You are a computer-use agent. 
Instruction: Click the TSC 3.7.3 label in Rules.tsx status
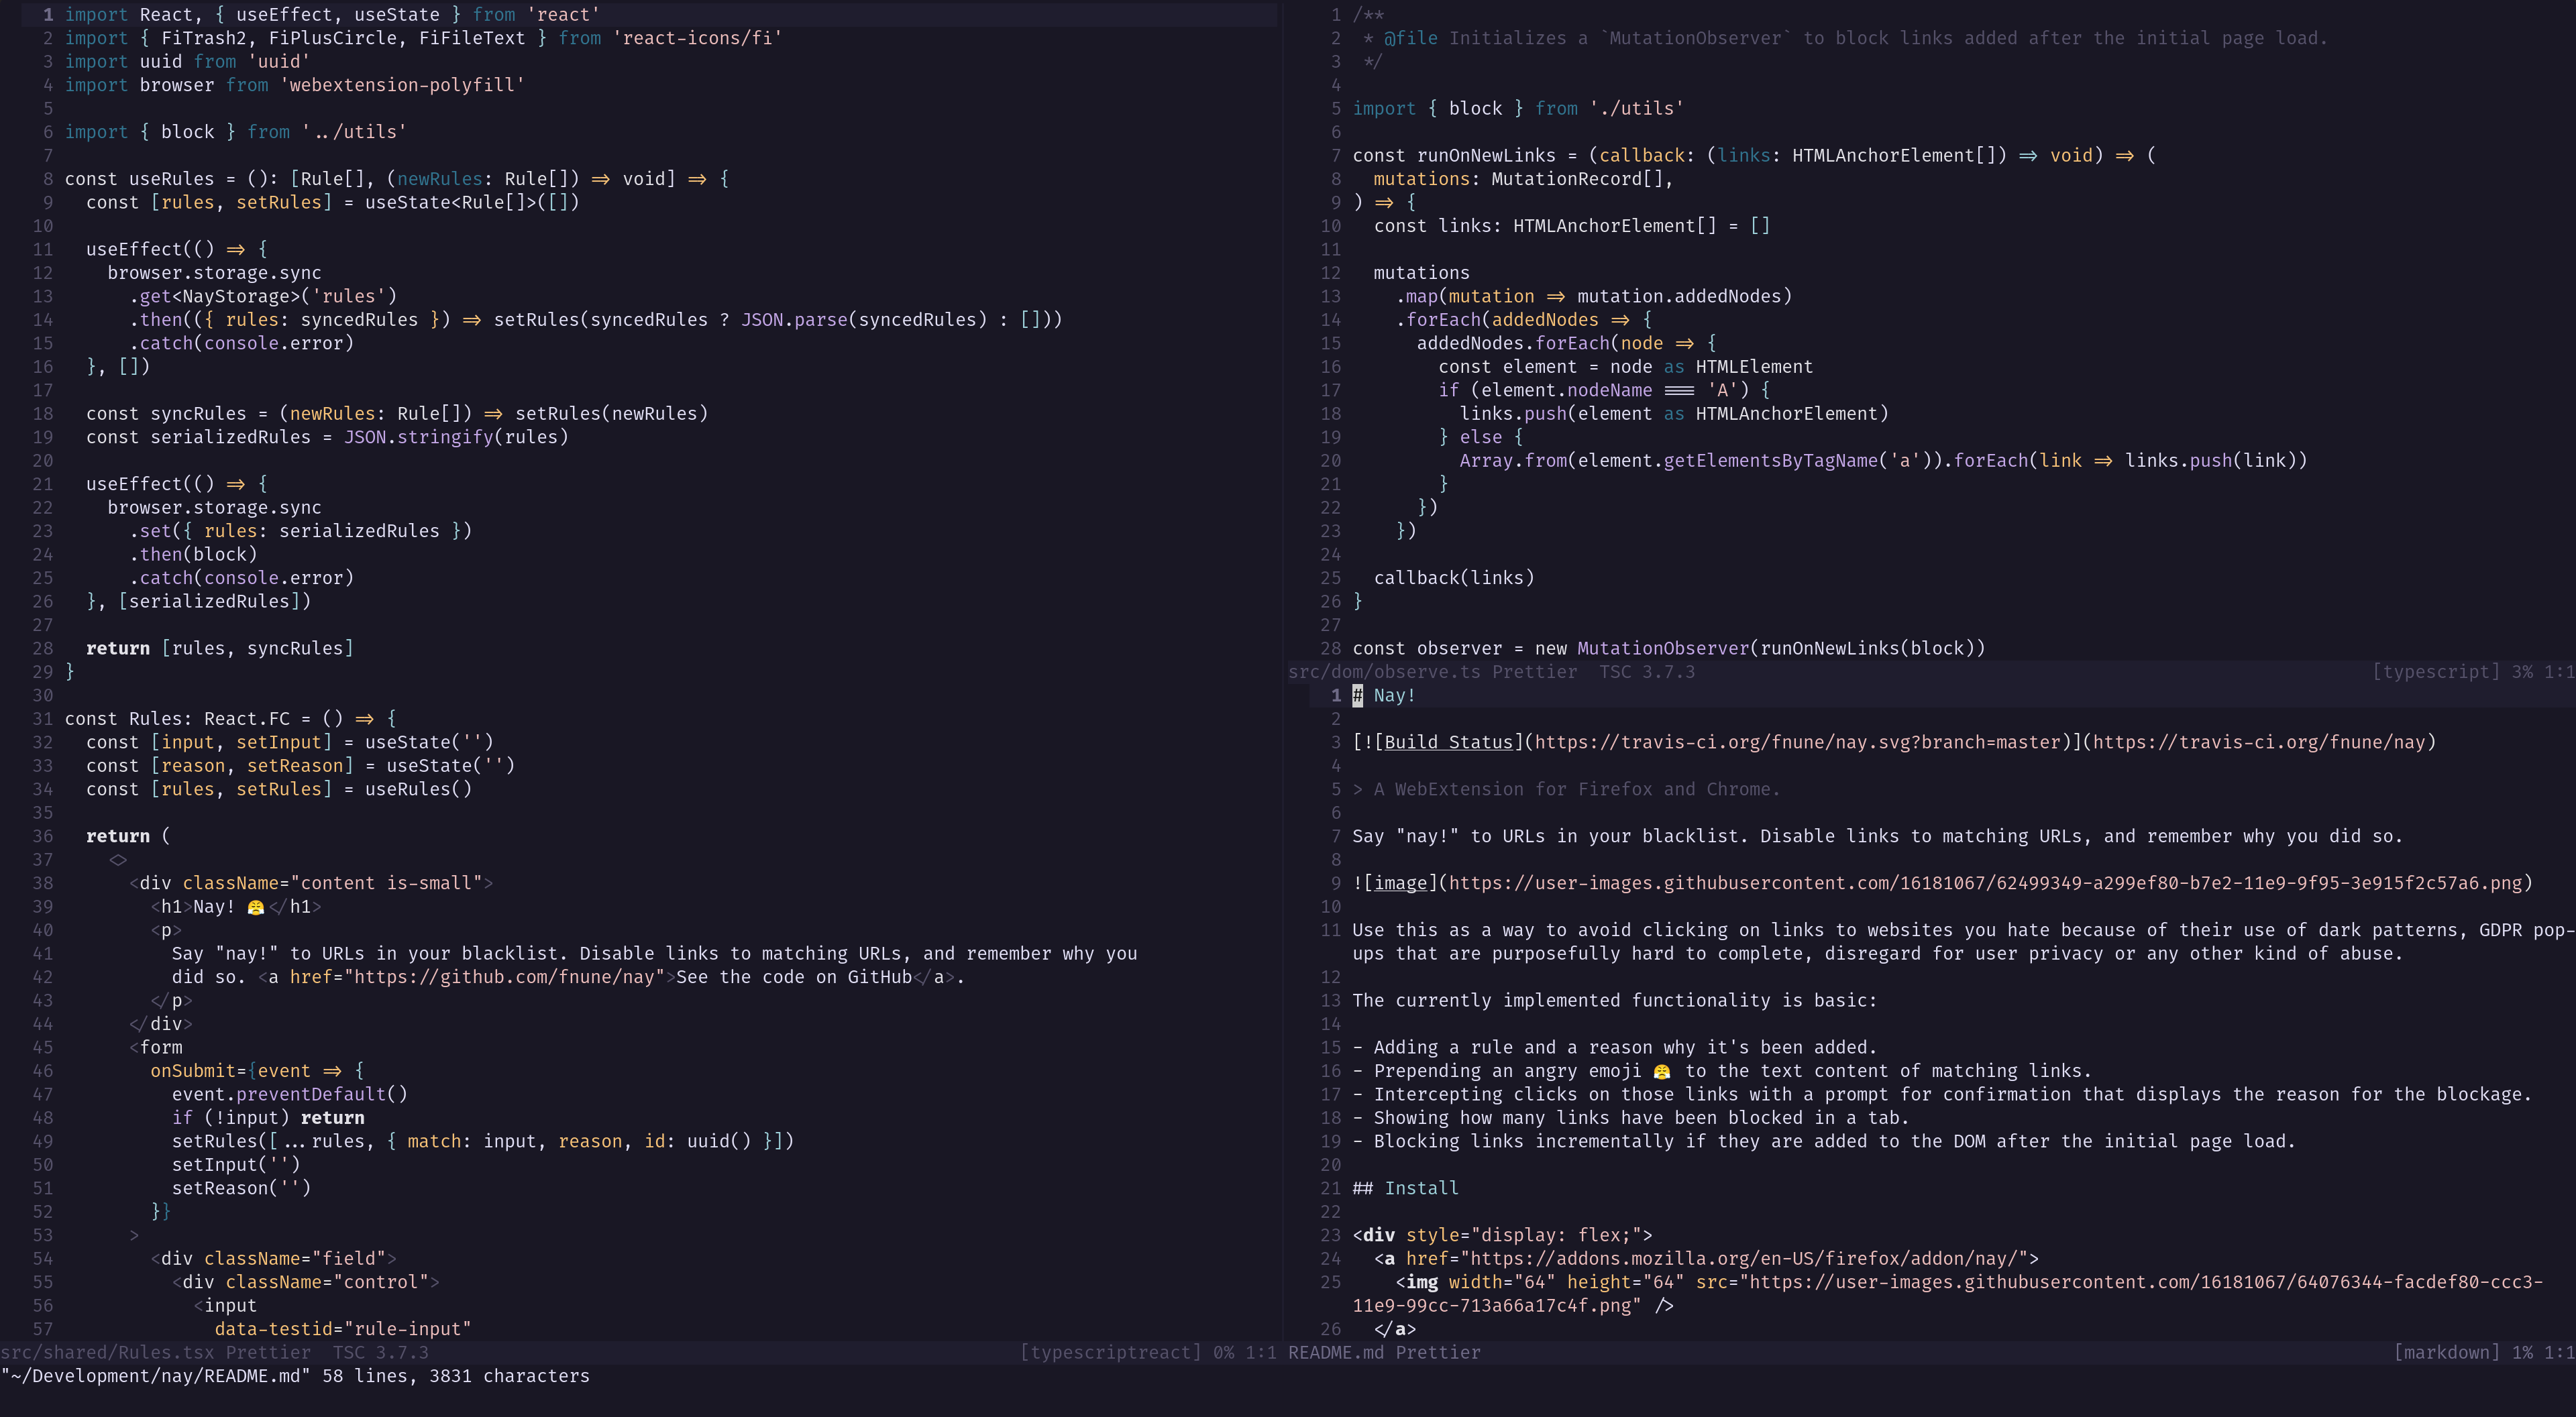[380, 1352]
